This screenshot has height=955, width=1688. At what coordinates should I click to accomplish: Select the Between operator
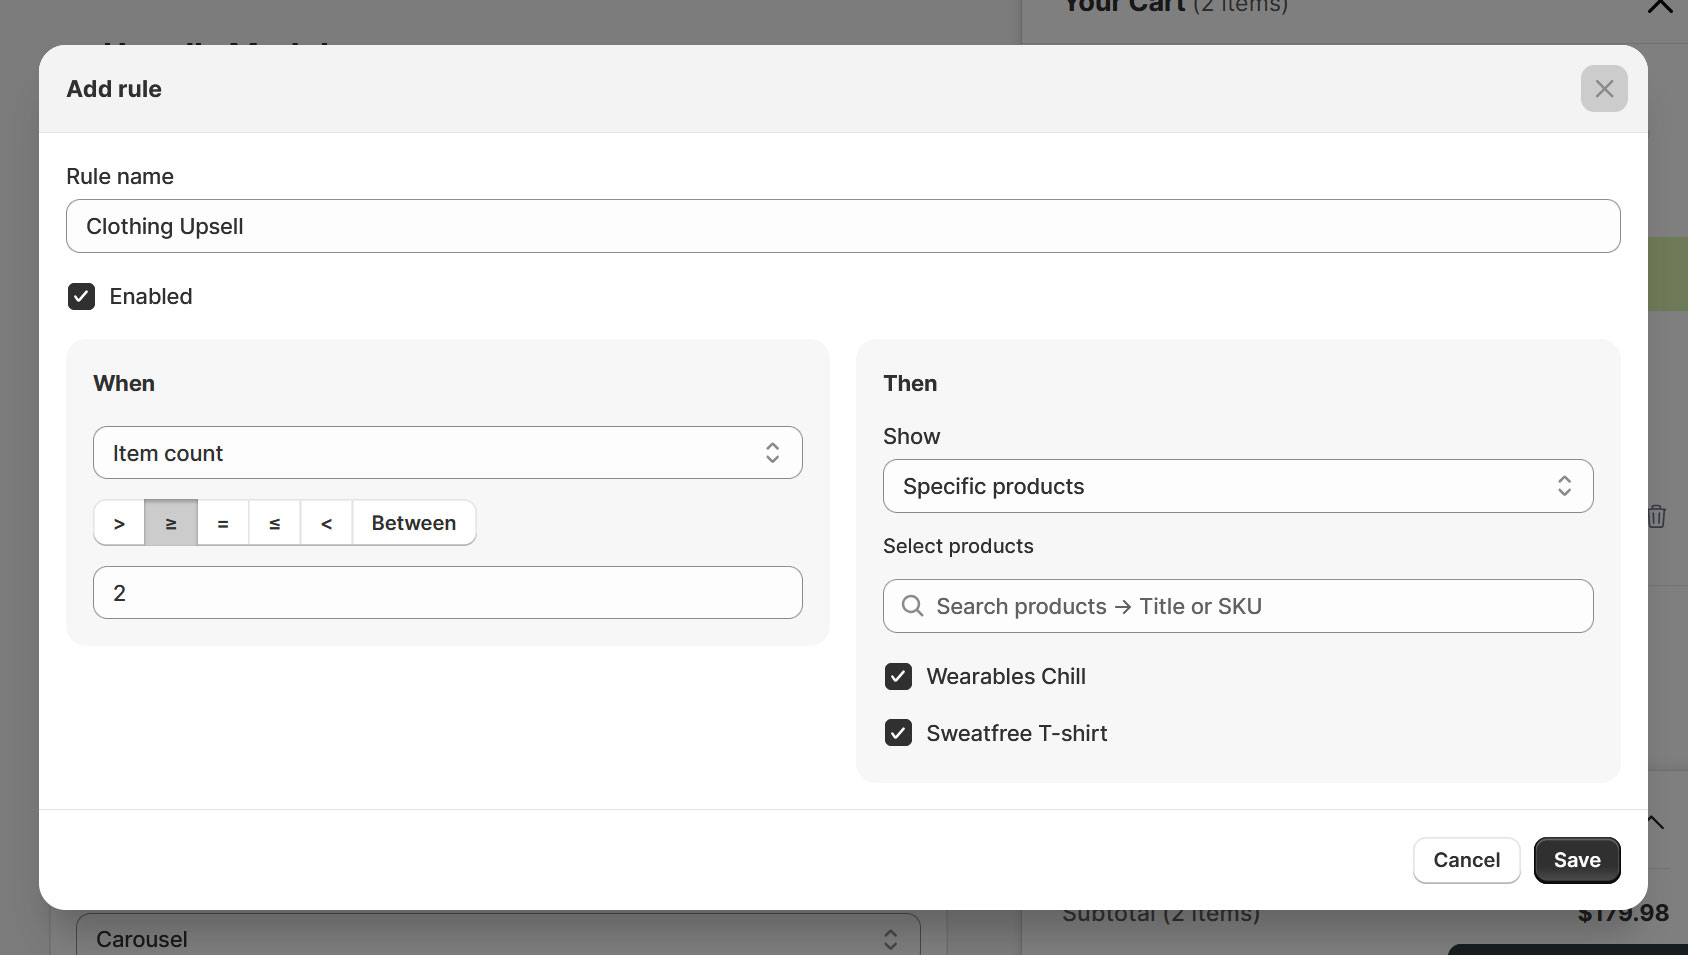tap(413, 522)
